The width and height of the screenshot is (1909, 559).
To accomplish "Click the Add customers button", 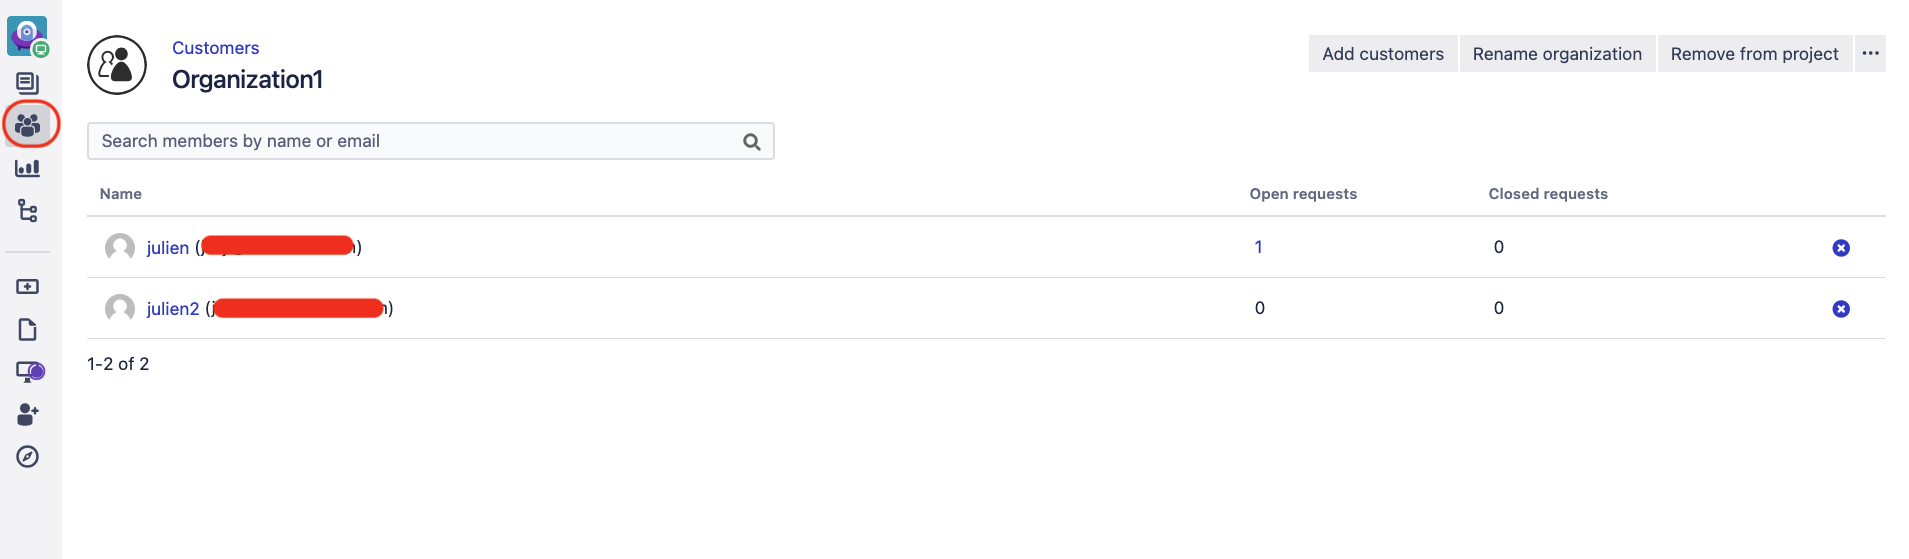I will pos(1383,54).
